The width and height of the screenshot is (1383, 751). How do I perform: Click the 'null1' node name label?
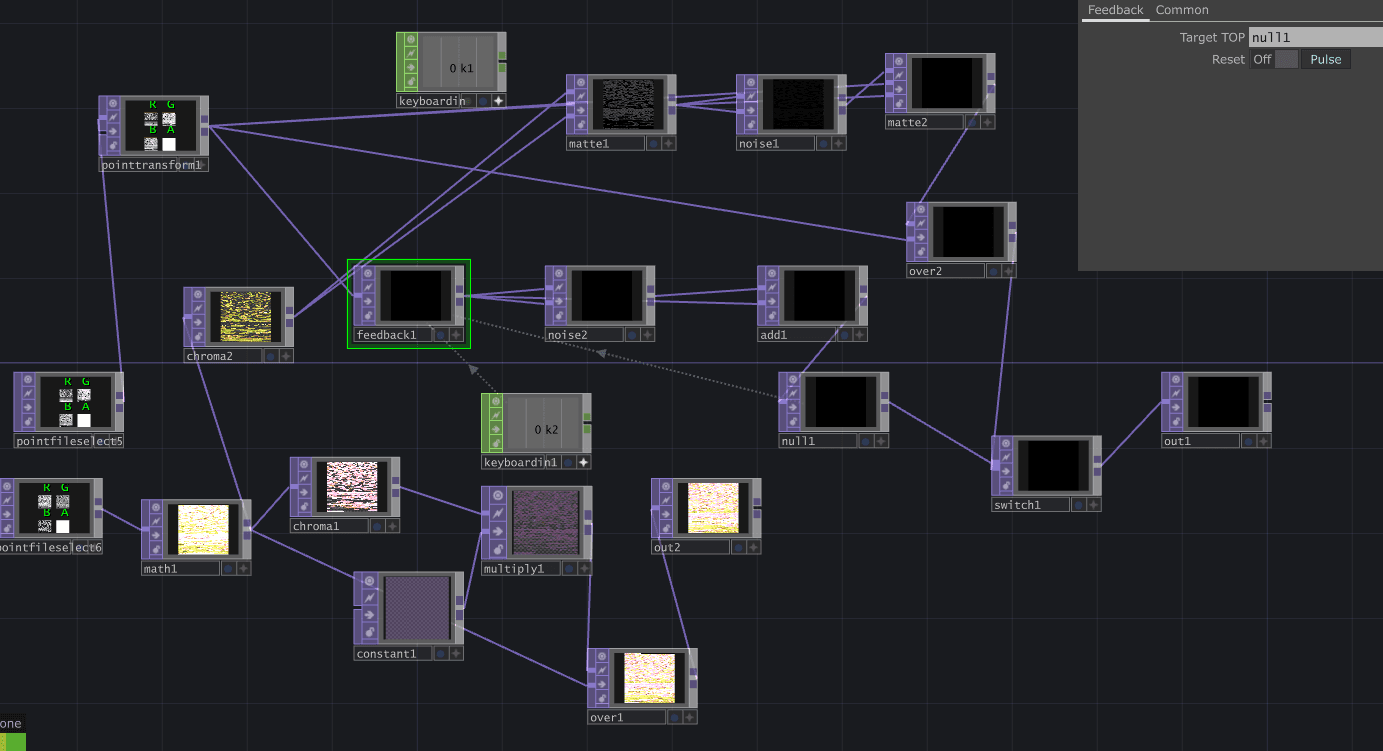819,441
